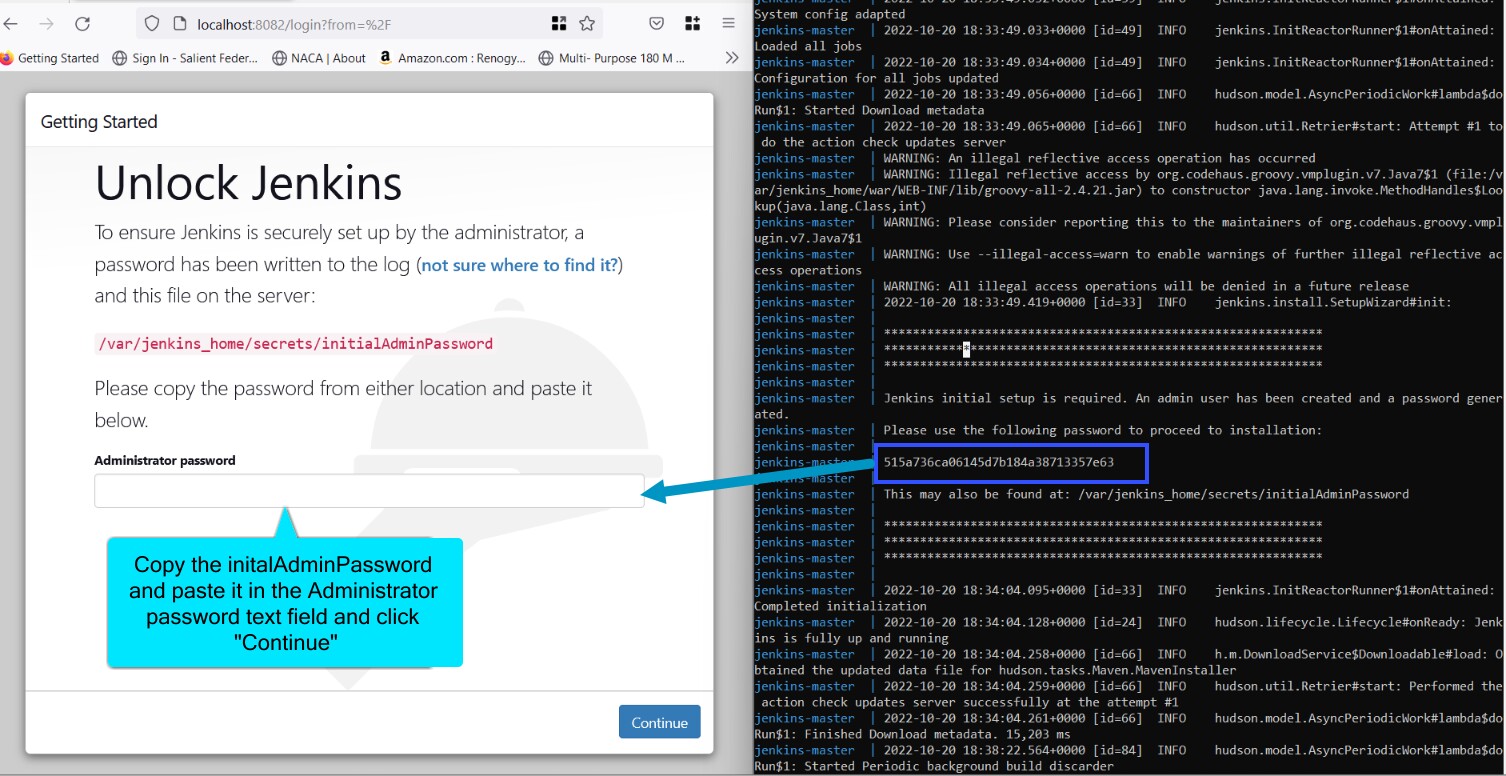Click the browser forward arrow

[x=46, y=23]
